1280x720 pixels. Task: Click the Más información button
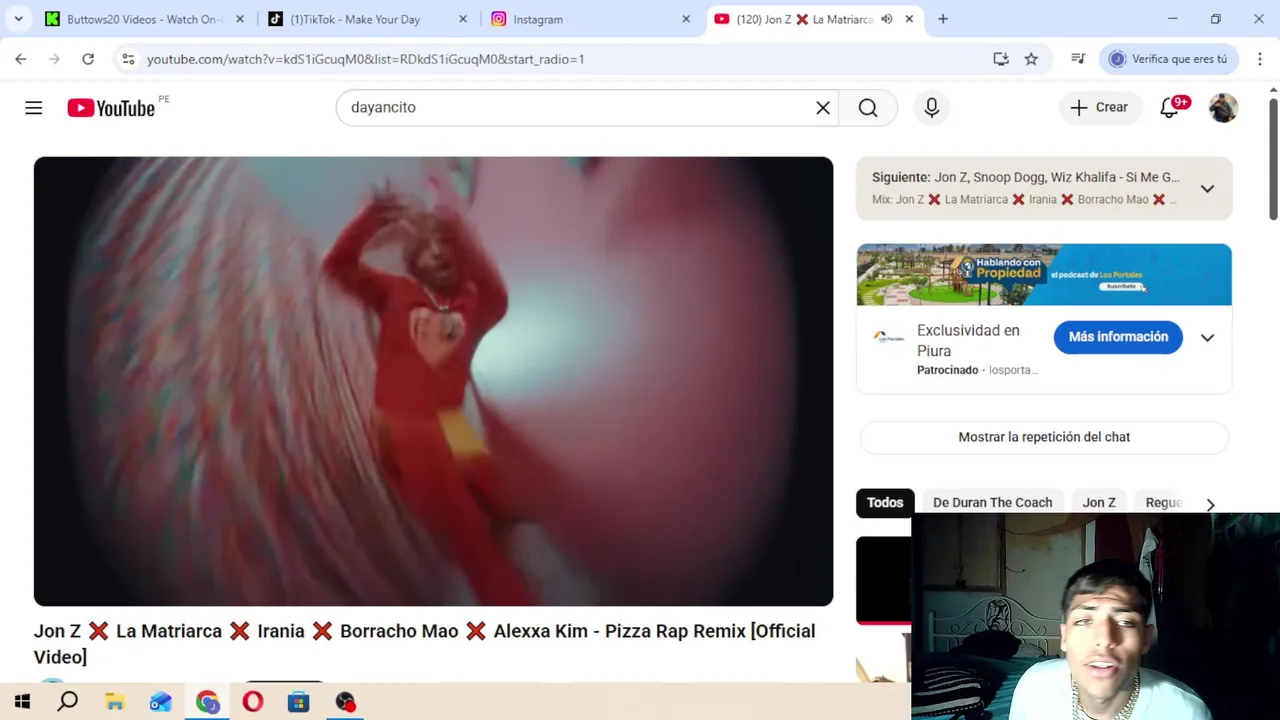1118,337
